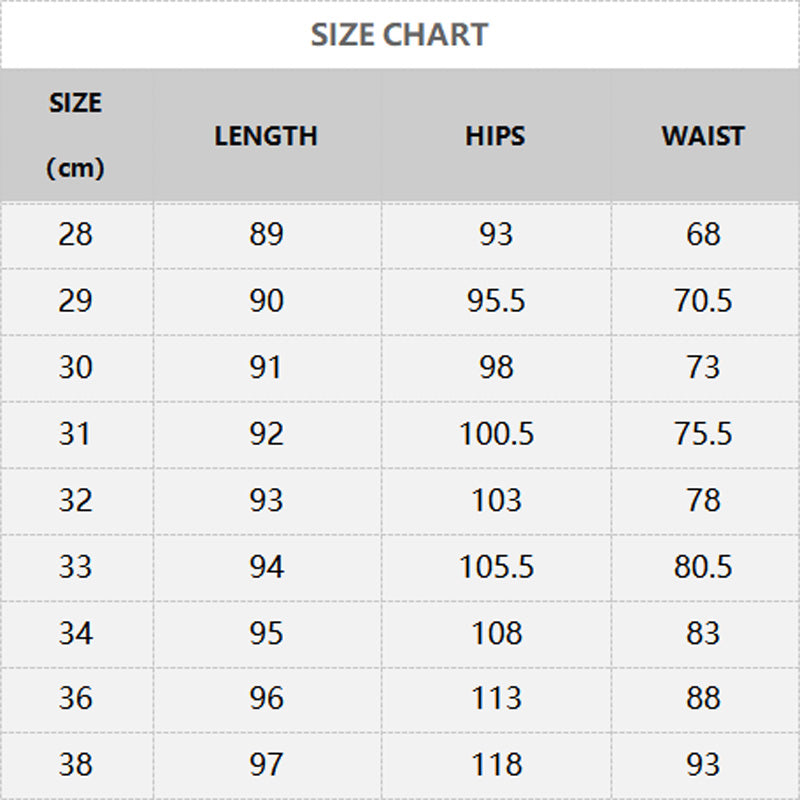The width and height of the screenshot is (800, 800).
Task: Select the LENGTH column header
Action: pos(266,136)
